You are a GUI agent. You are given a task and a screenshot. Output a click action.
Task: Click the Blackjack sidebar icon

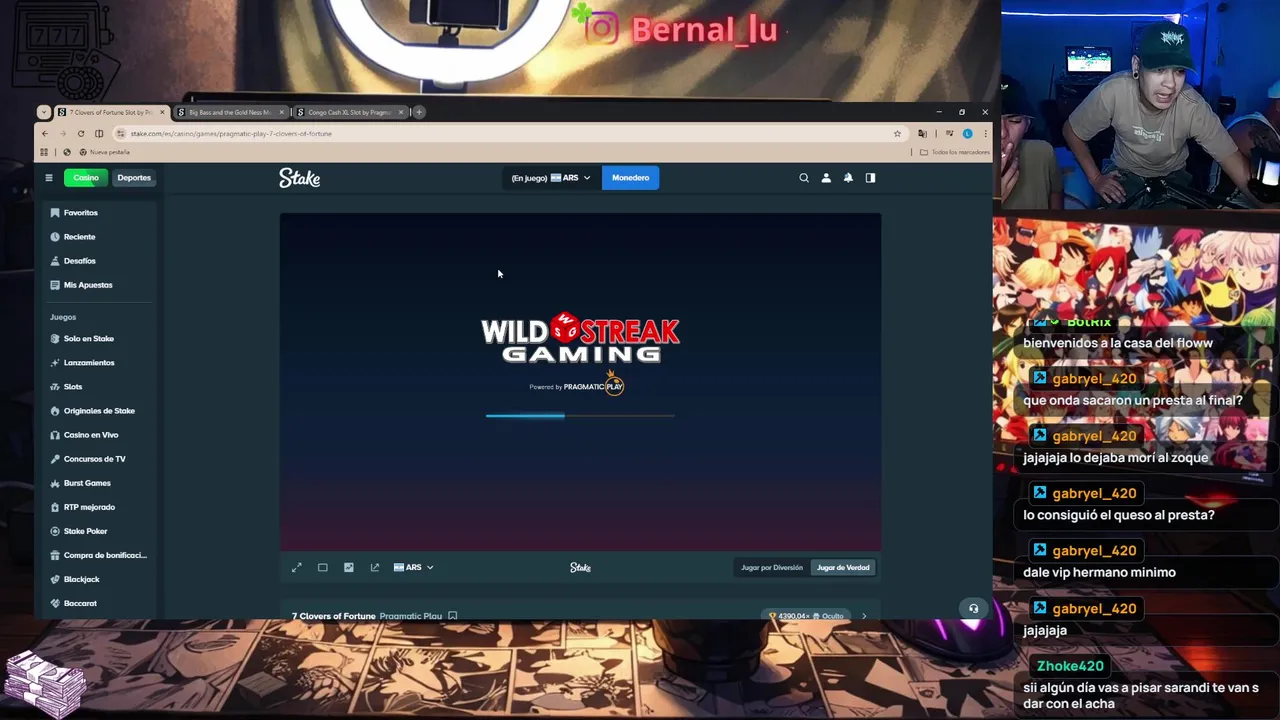pos(55,579)
